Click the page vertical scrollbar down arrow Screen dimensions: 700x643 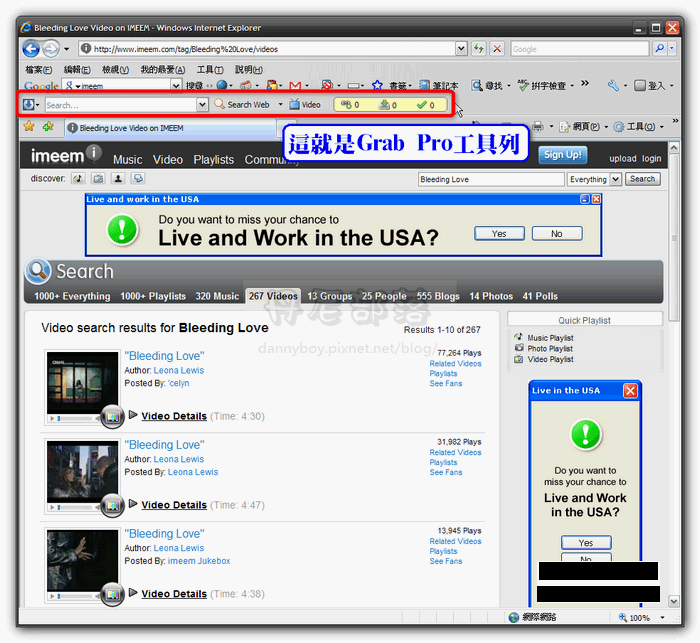(674, 601)
